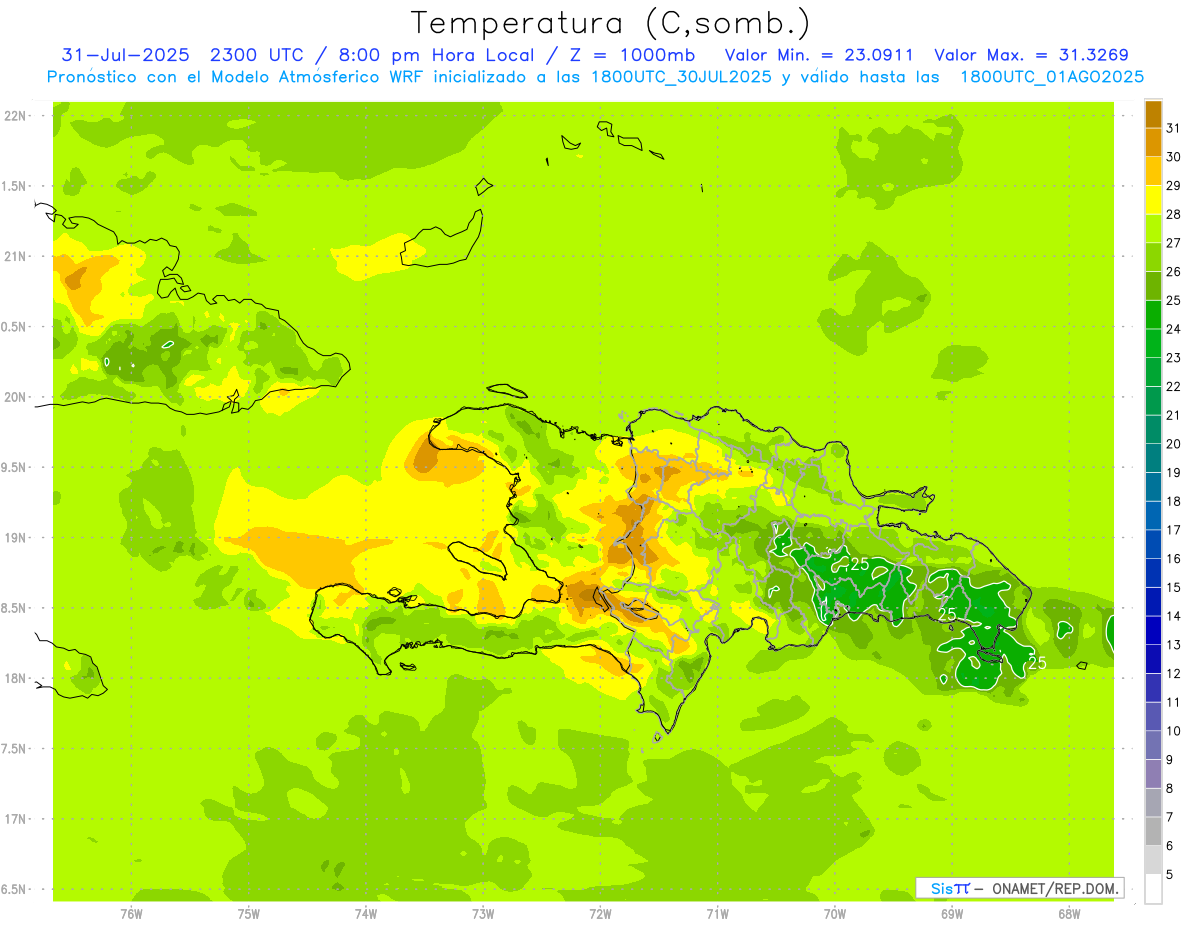This screenshot has width=1200, height=927.
Task: Click the '70W' longitude axis label
Action: click(835, 913)
